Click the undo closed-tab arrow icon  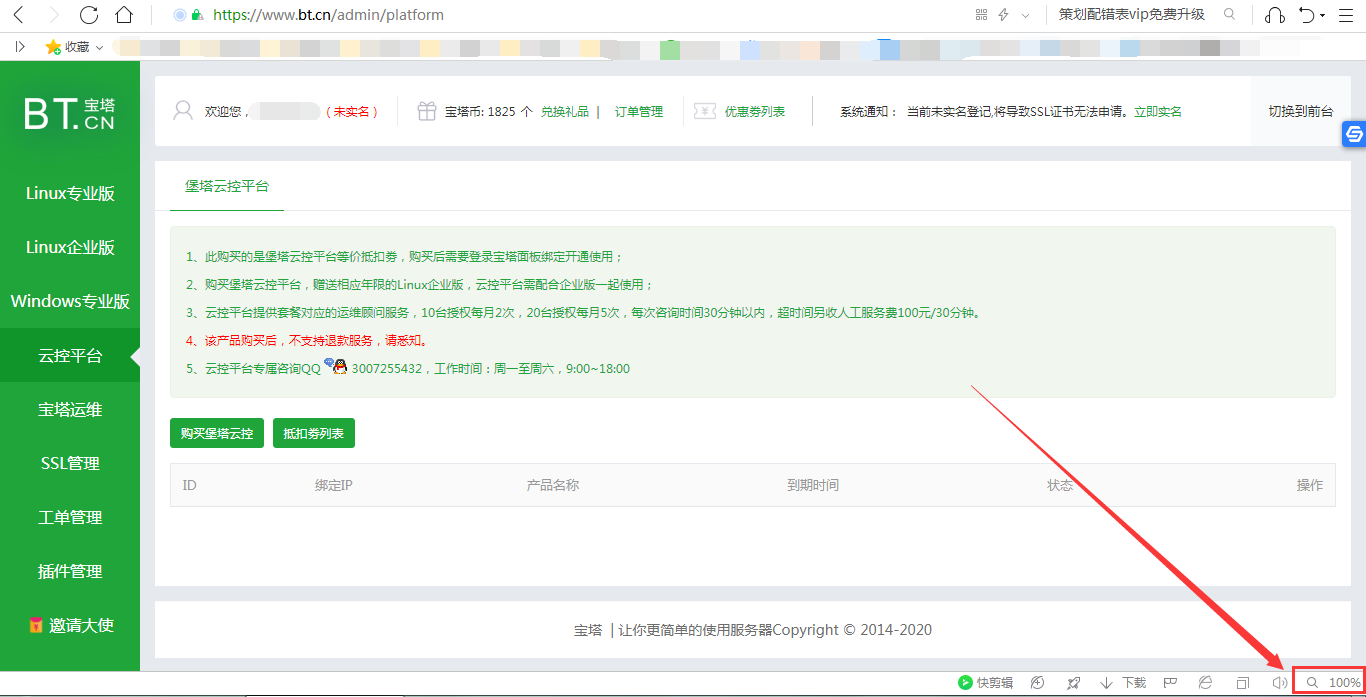[1307, 15]
